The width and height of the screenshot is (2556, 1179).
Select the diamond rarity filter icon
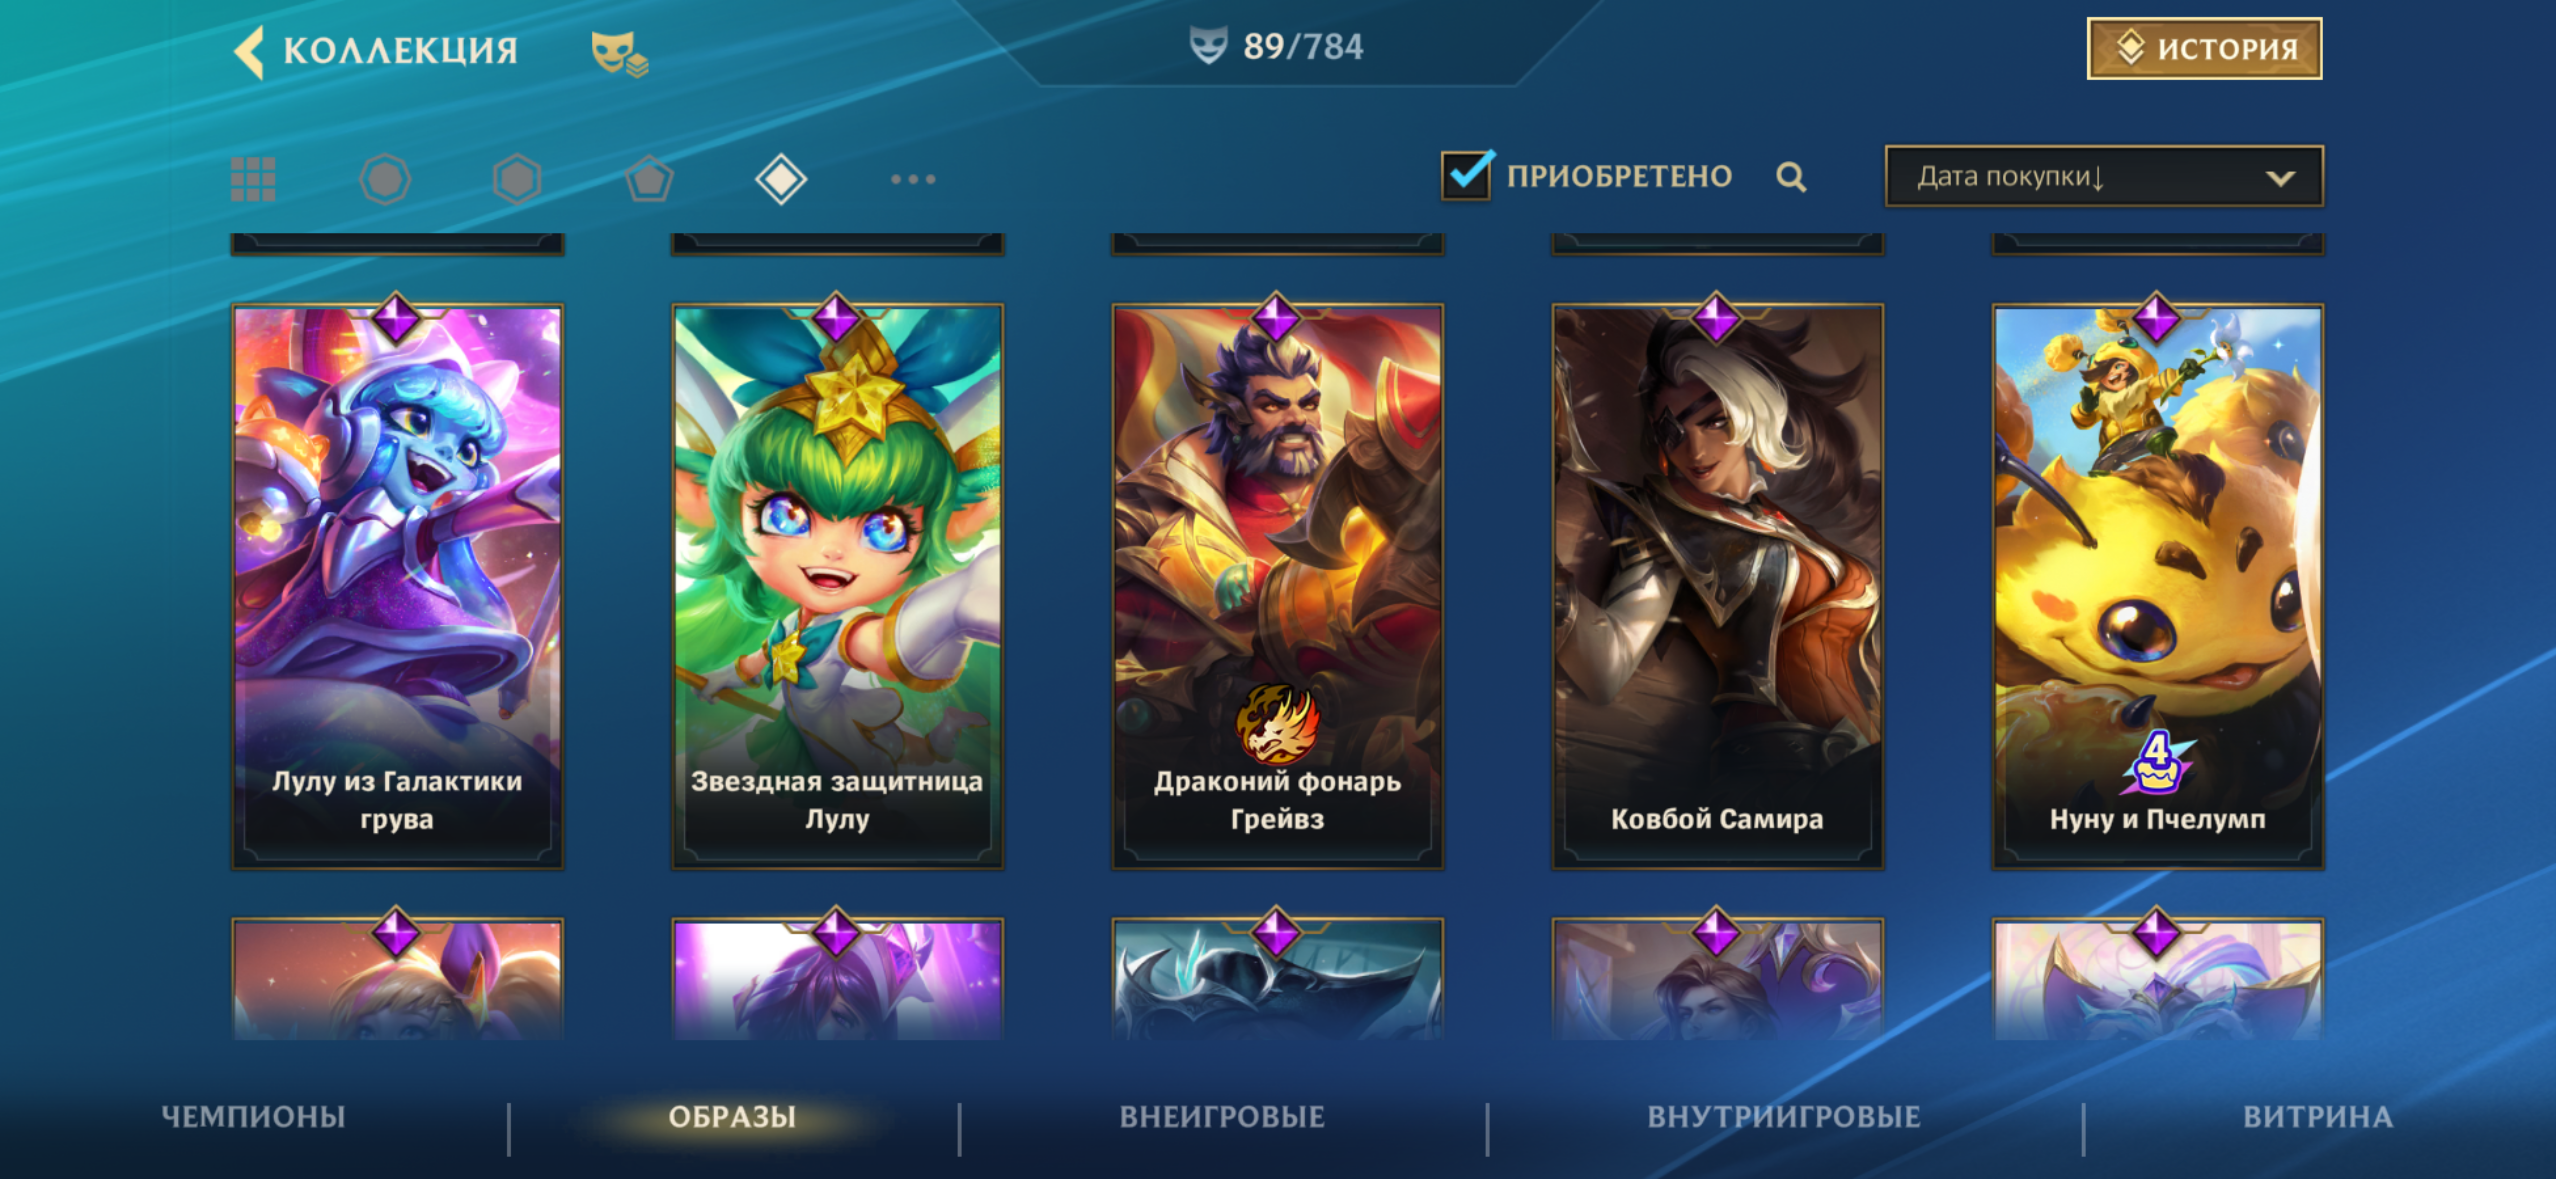[x=781, y=179]
